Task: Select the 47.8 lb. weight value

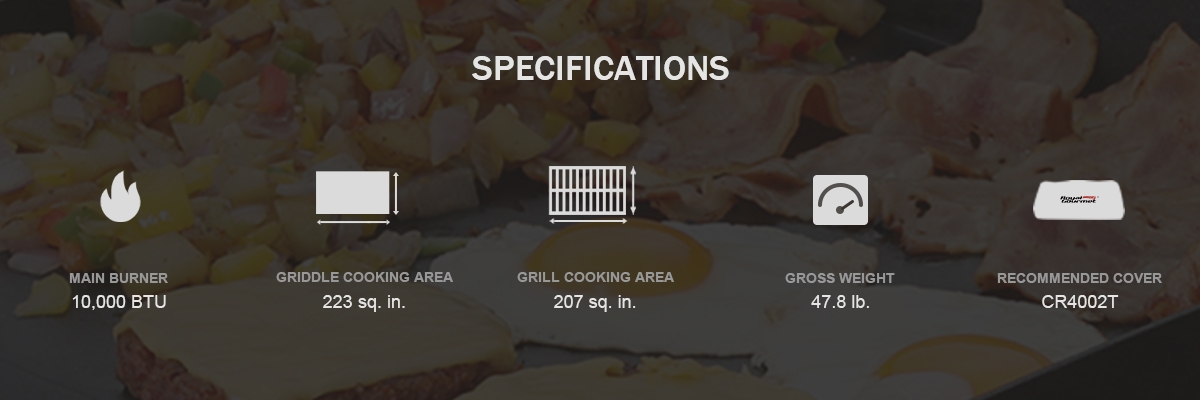Action: tap(840, 301)
